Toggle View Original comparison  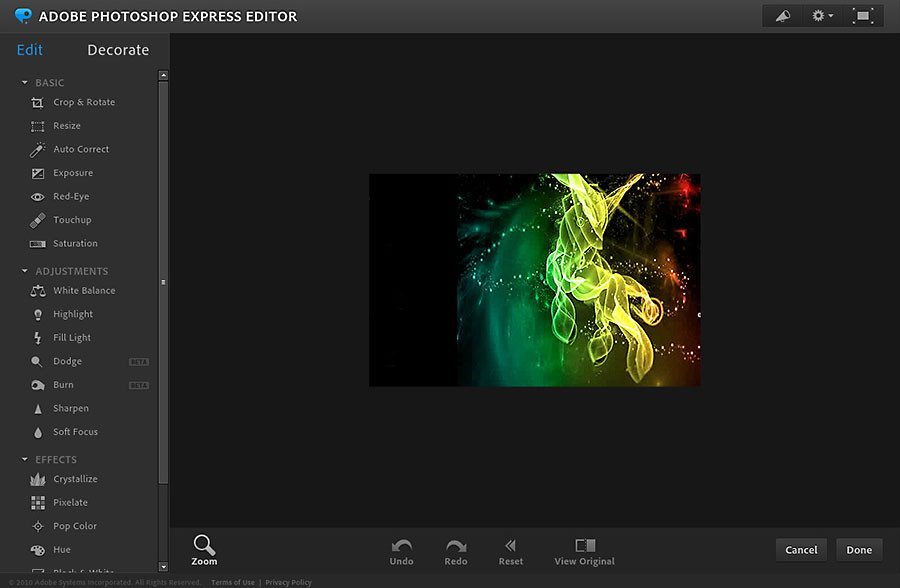[x=585, y=550]
